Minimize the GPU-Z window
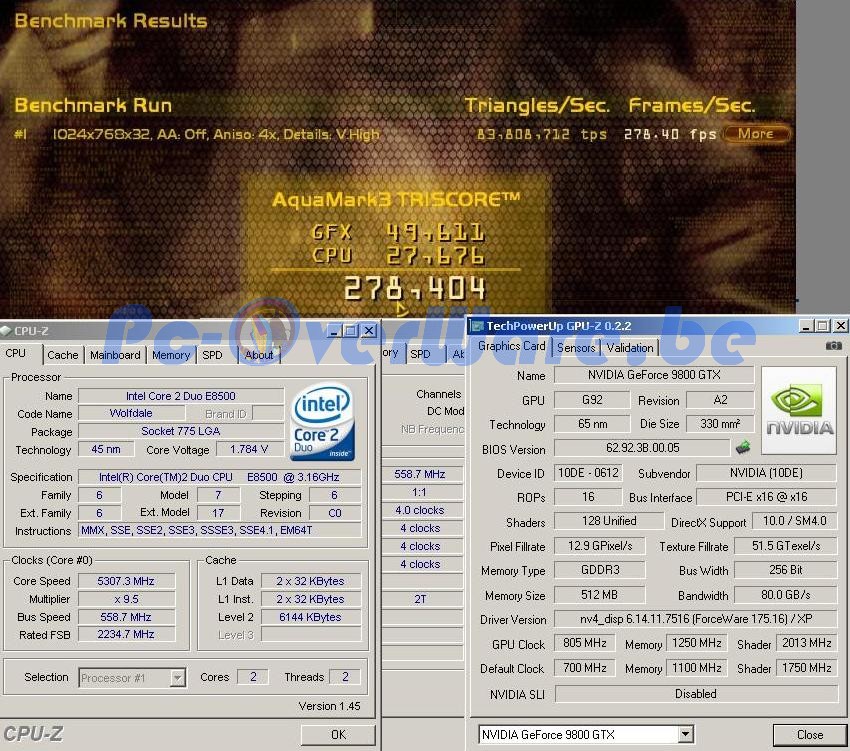 point(807,326)
